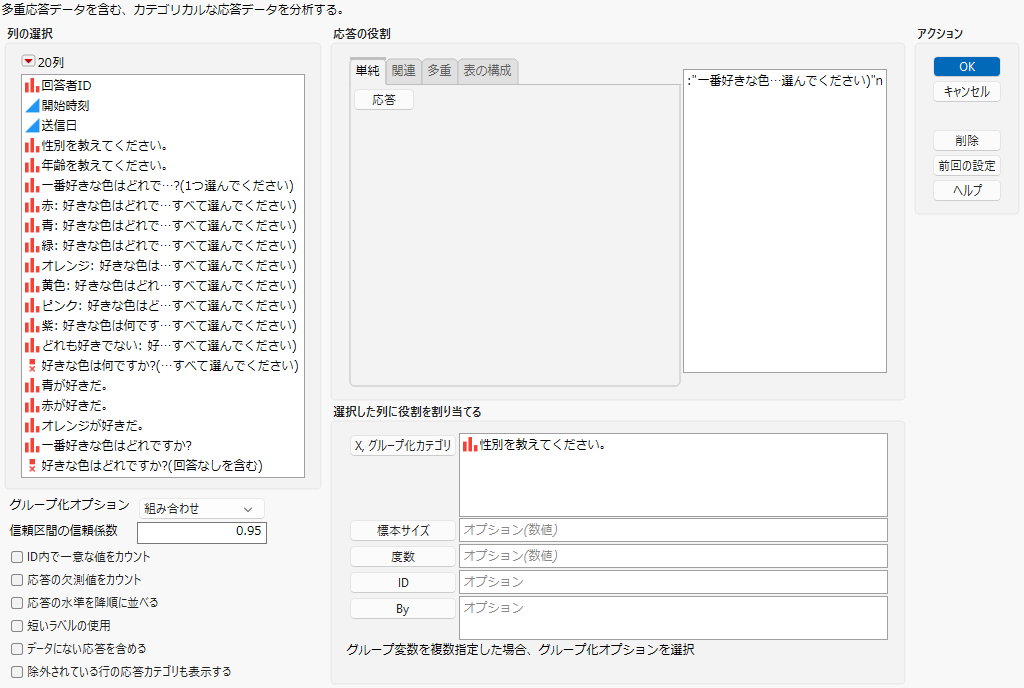Select 赤が好きだ。 column name
The image size is (1024, 688).
74,405
